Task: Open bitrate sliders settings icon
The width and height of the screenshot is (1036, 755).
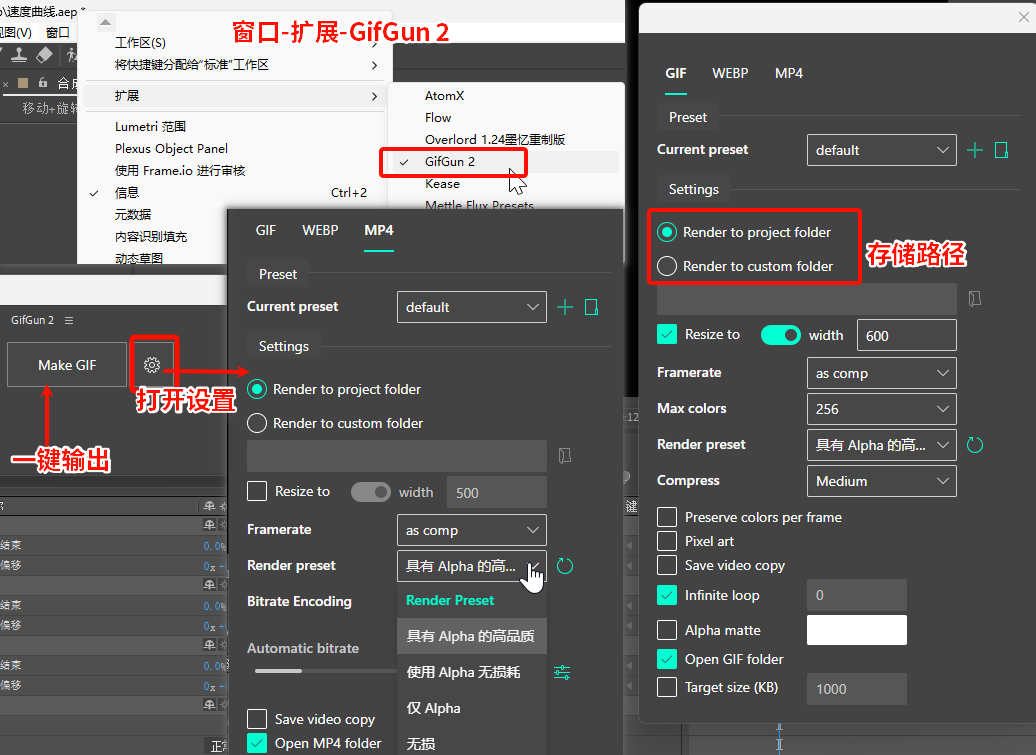Action: pos(562,672)
